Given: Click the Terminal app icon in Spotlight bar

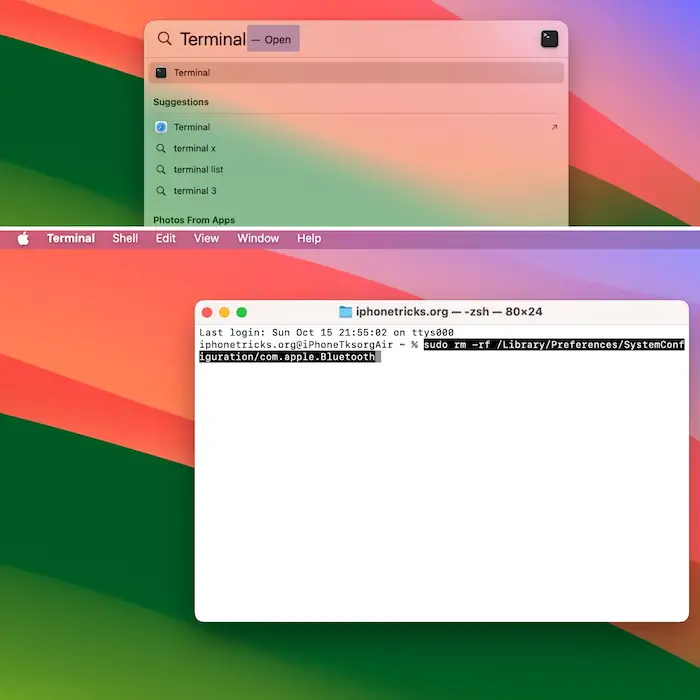Looking at the screenshot, I should click(549, 39).
